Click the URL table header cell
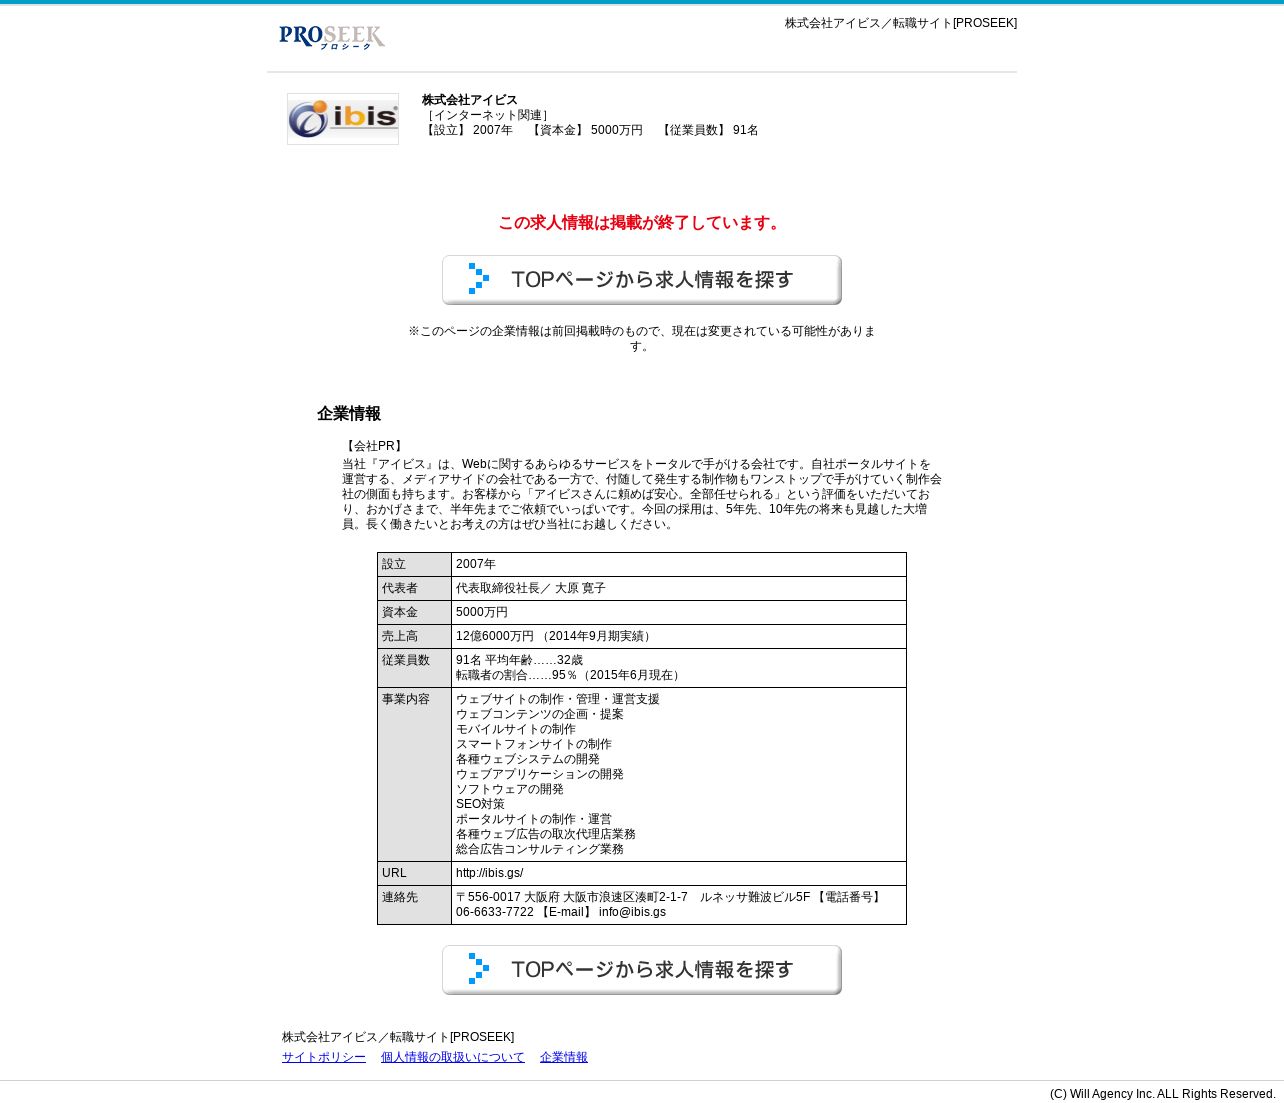This screenshot has height=1103, width=1284. coord(414,874)
